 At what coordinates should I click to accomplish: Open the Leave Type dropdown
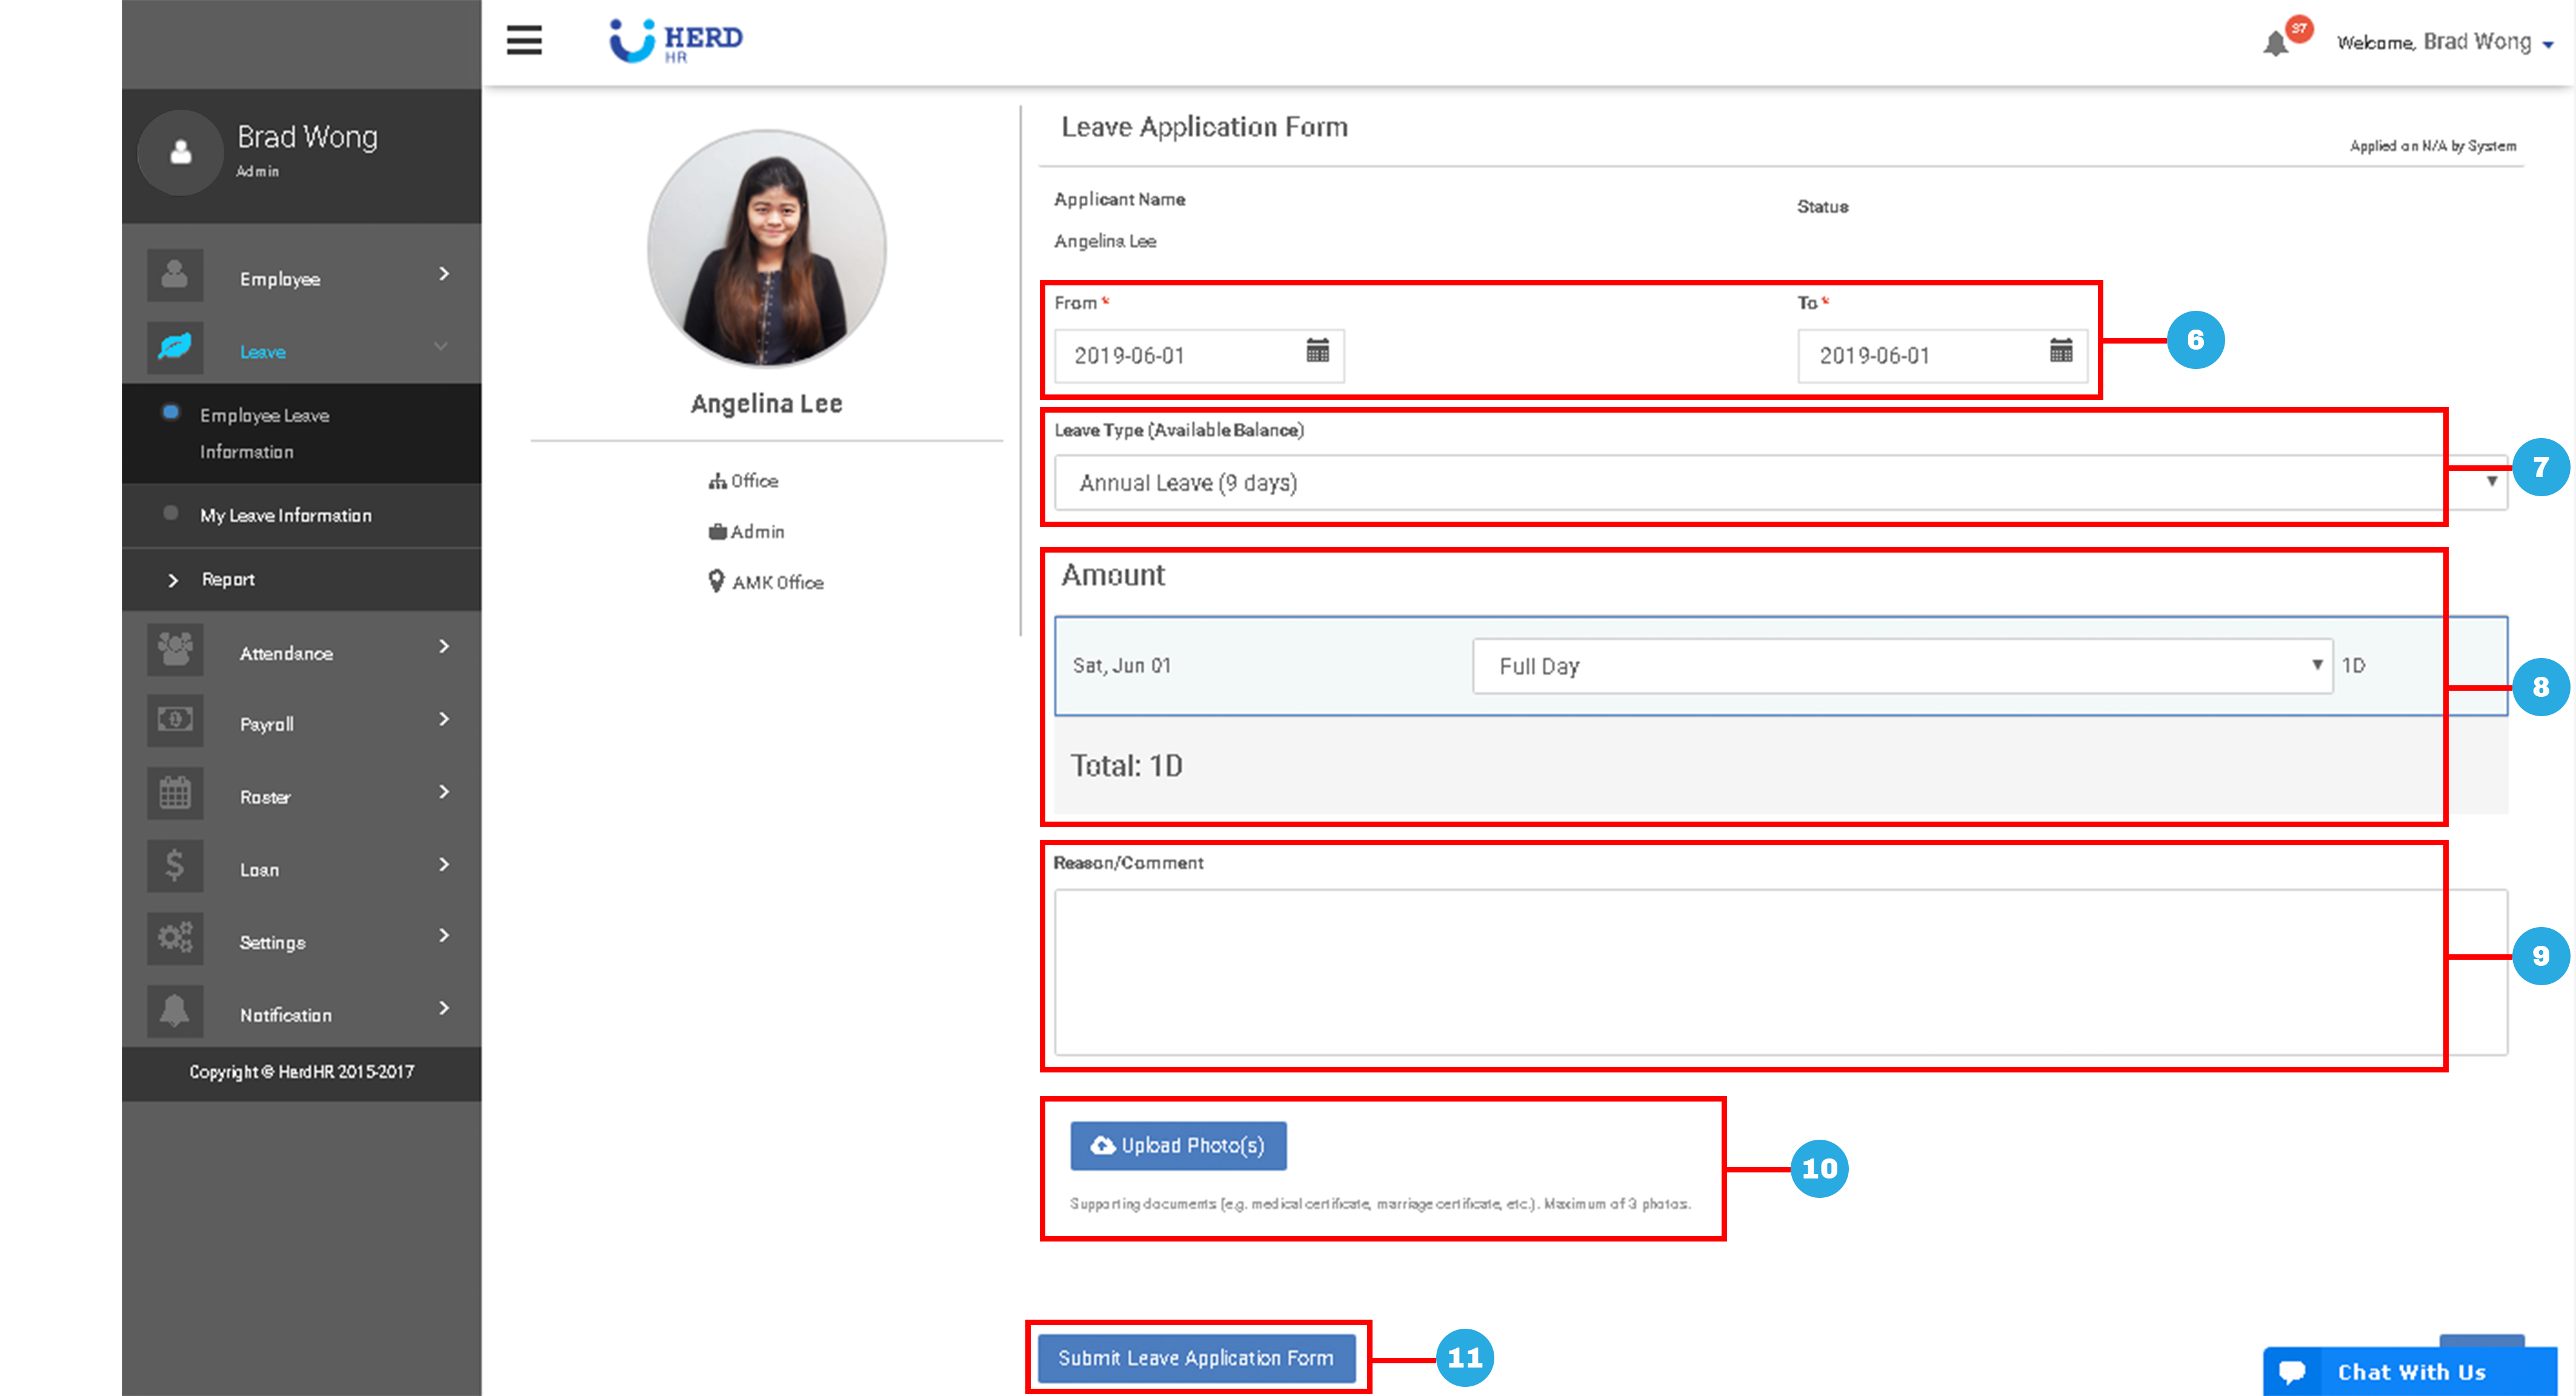click(1780, 483)
